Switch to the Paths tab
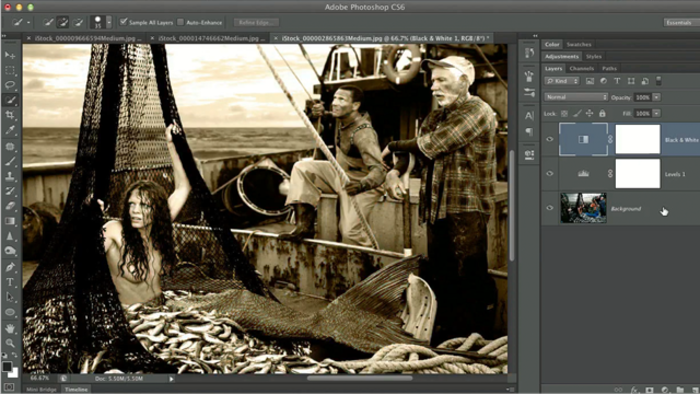 click(x=609, y=68)
